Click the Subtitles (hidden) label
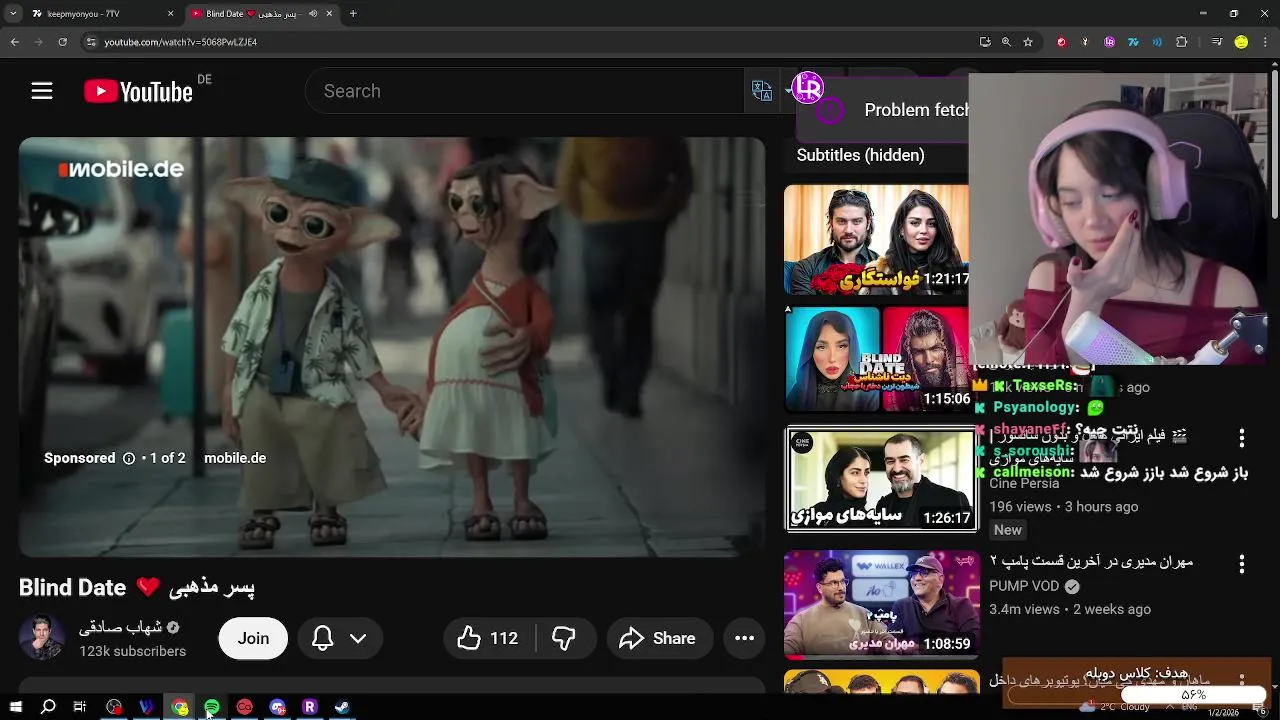Viewport: 1280px width, 720px height. click(x=860, y=155)
